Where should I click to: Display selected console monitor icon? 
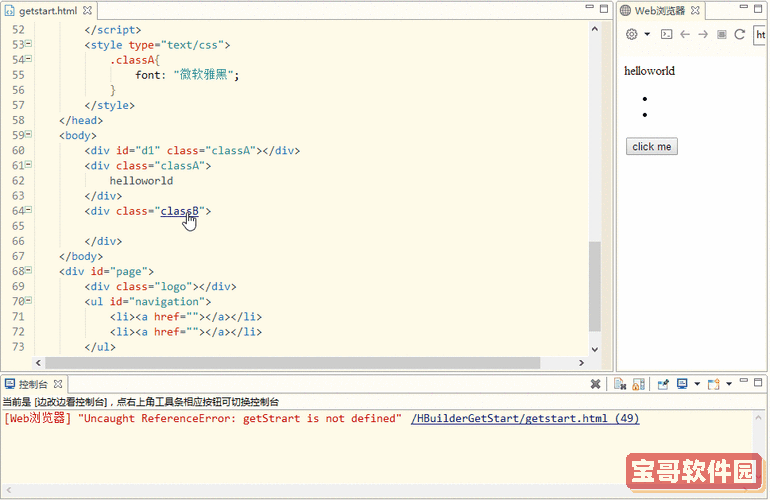point(682,384)
